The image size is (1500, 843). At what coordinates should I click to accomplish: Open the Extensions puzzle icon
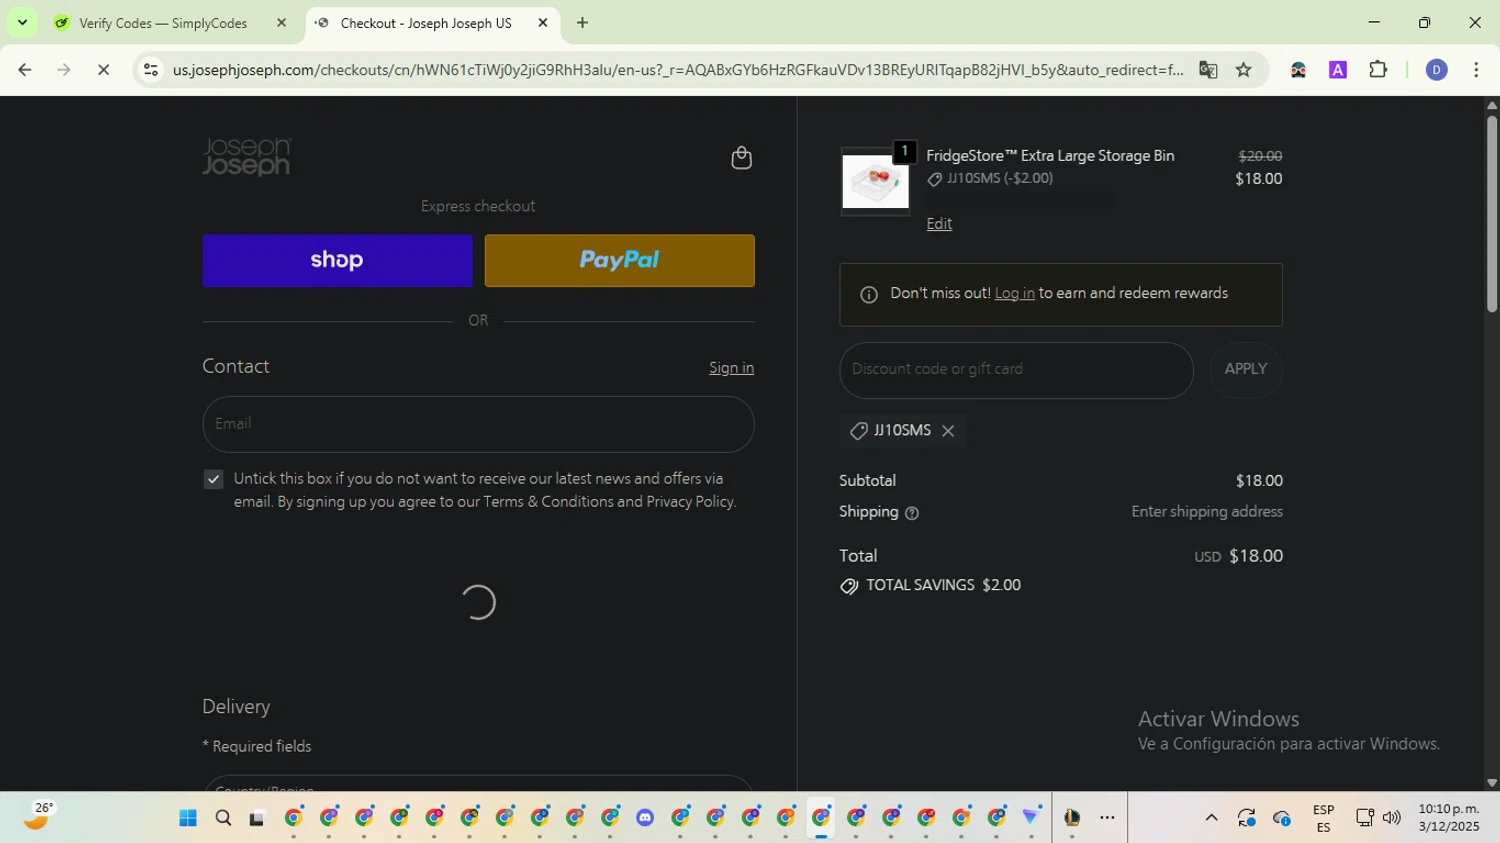pyautogui.click(x=1378, y=70)
